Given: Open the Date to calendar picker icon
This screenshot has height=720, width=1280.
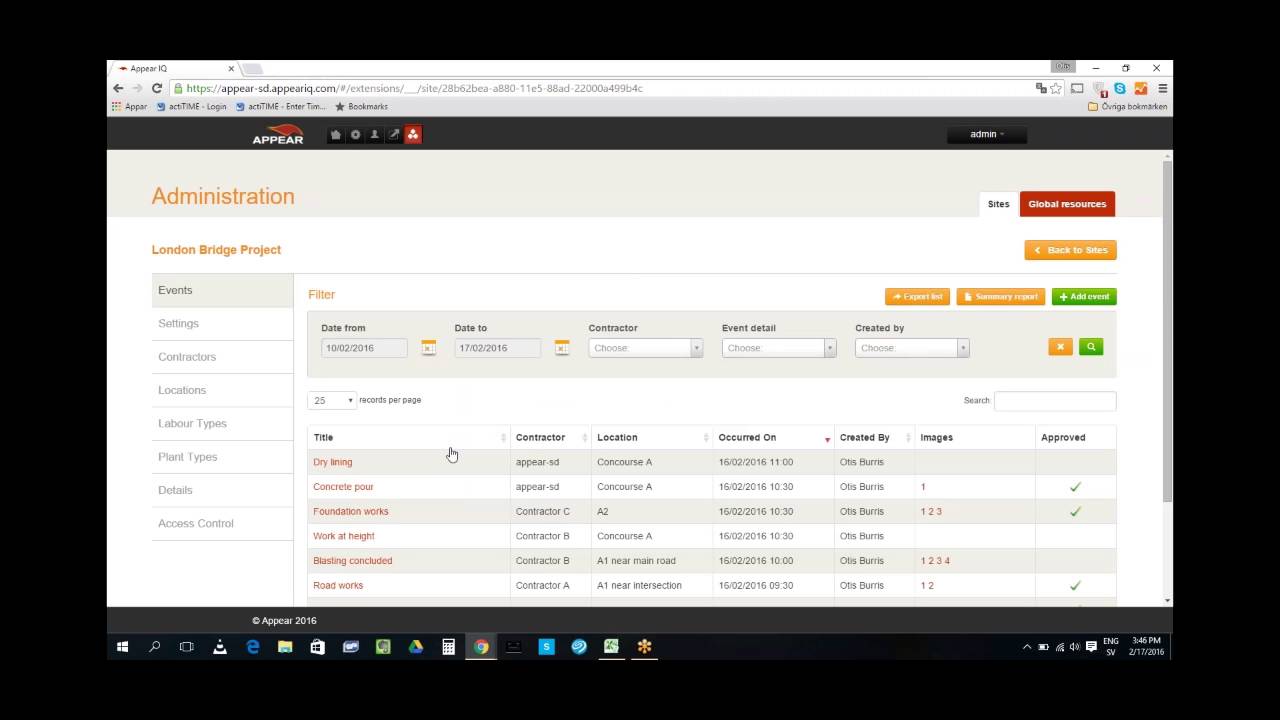Looking at the screenshot, I should pyautogui.click(x=562, y=348).
